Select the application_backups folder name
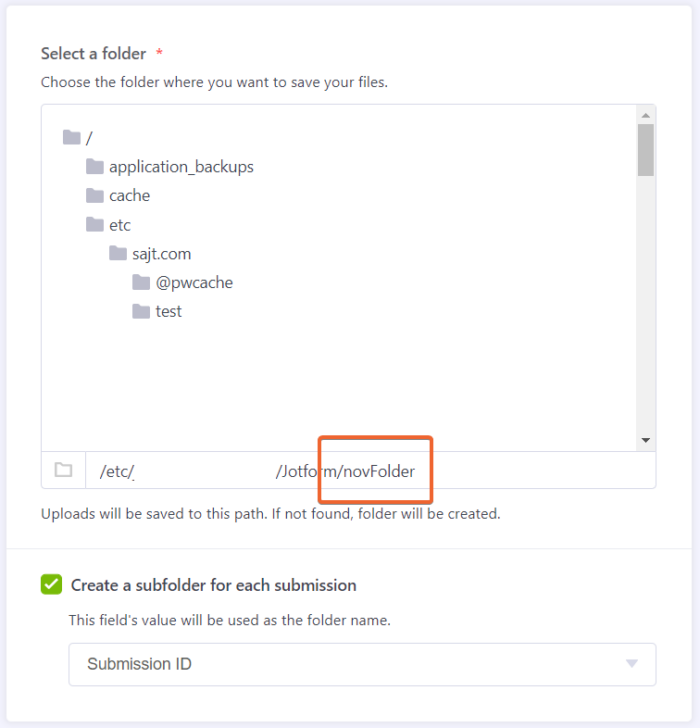This screenshot has height=728, width=700. point(181,166)
